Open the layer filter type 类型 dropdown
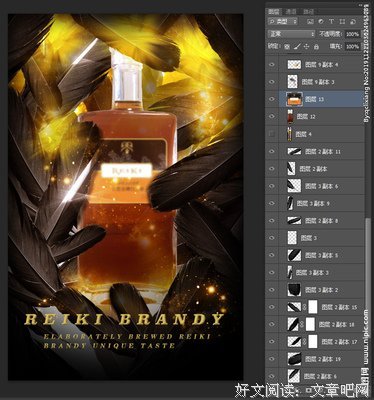 pos(283,22)
